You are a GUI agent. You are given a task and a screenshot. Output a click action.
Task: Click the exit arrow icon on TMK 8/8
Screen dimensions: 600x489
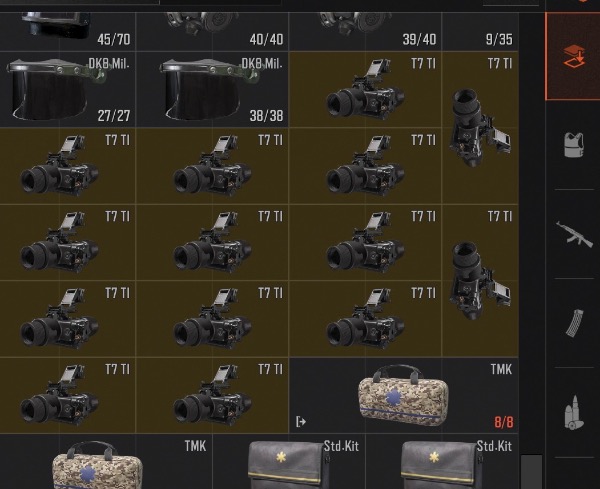click(301, 422)
